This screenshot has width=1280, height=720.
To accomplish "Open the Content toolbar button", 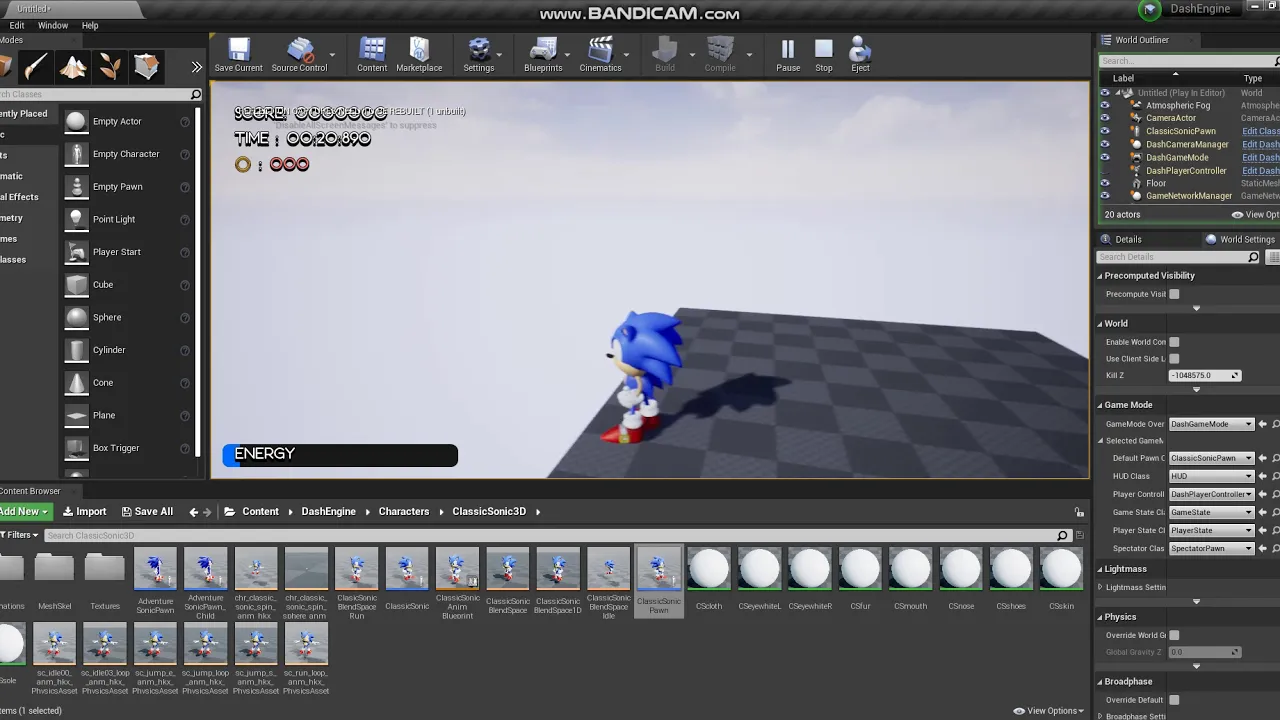I will click(x=372, y=55).
